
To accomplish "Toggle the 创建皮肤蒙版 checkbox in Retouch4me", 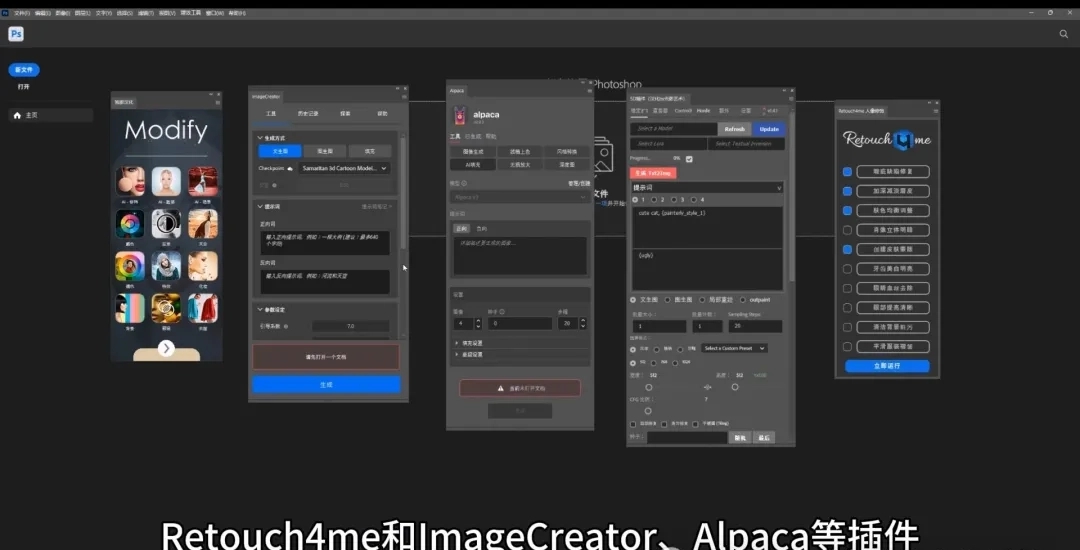I will coord(847,249).
